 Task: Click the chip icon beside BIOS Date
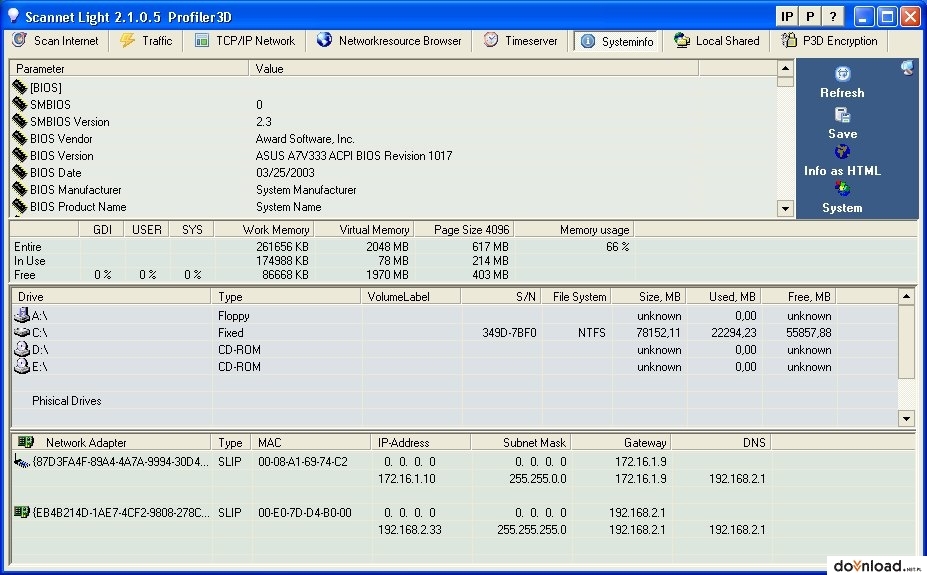[x=20, y=173]
